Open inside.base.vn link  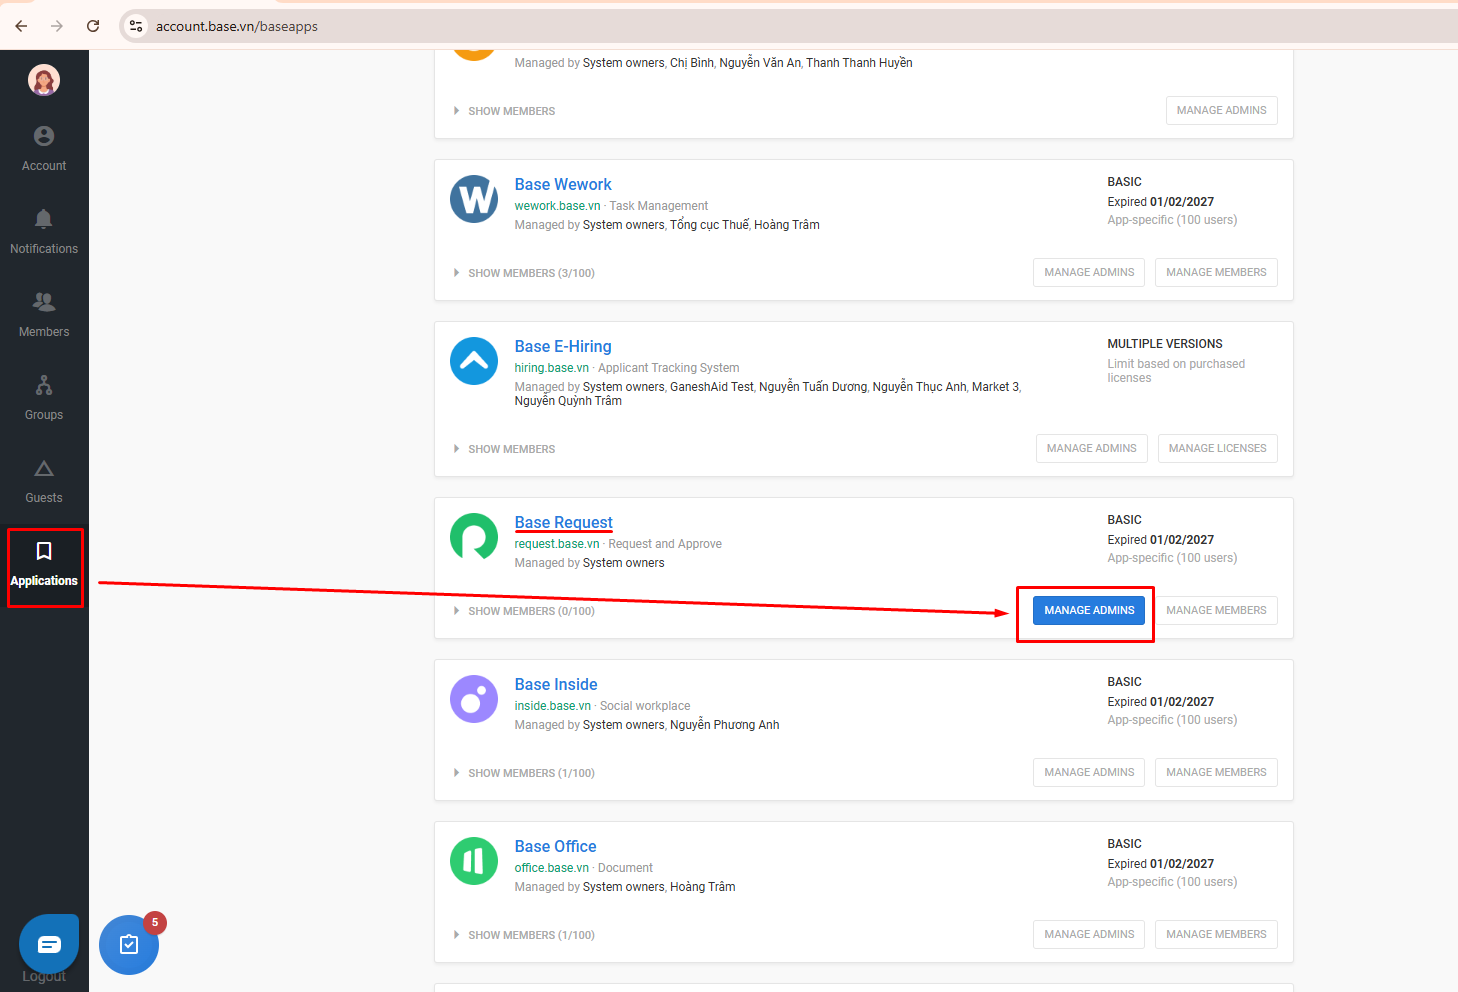[553, 706]
